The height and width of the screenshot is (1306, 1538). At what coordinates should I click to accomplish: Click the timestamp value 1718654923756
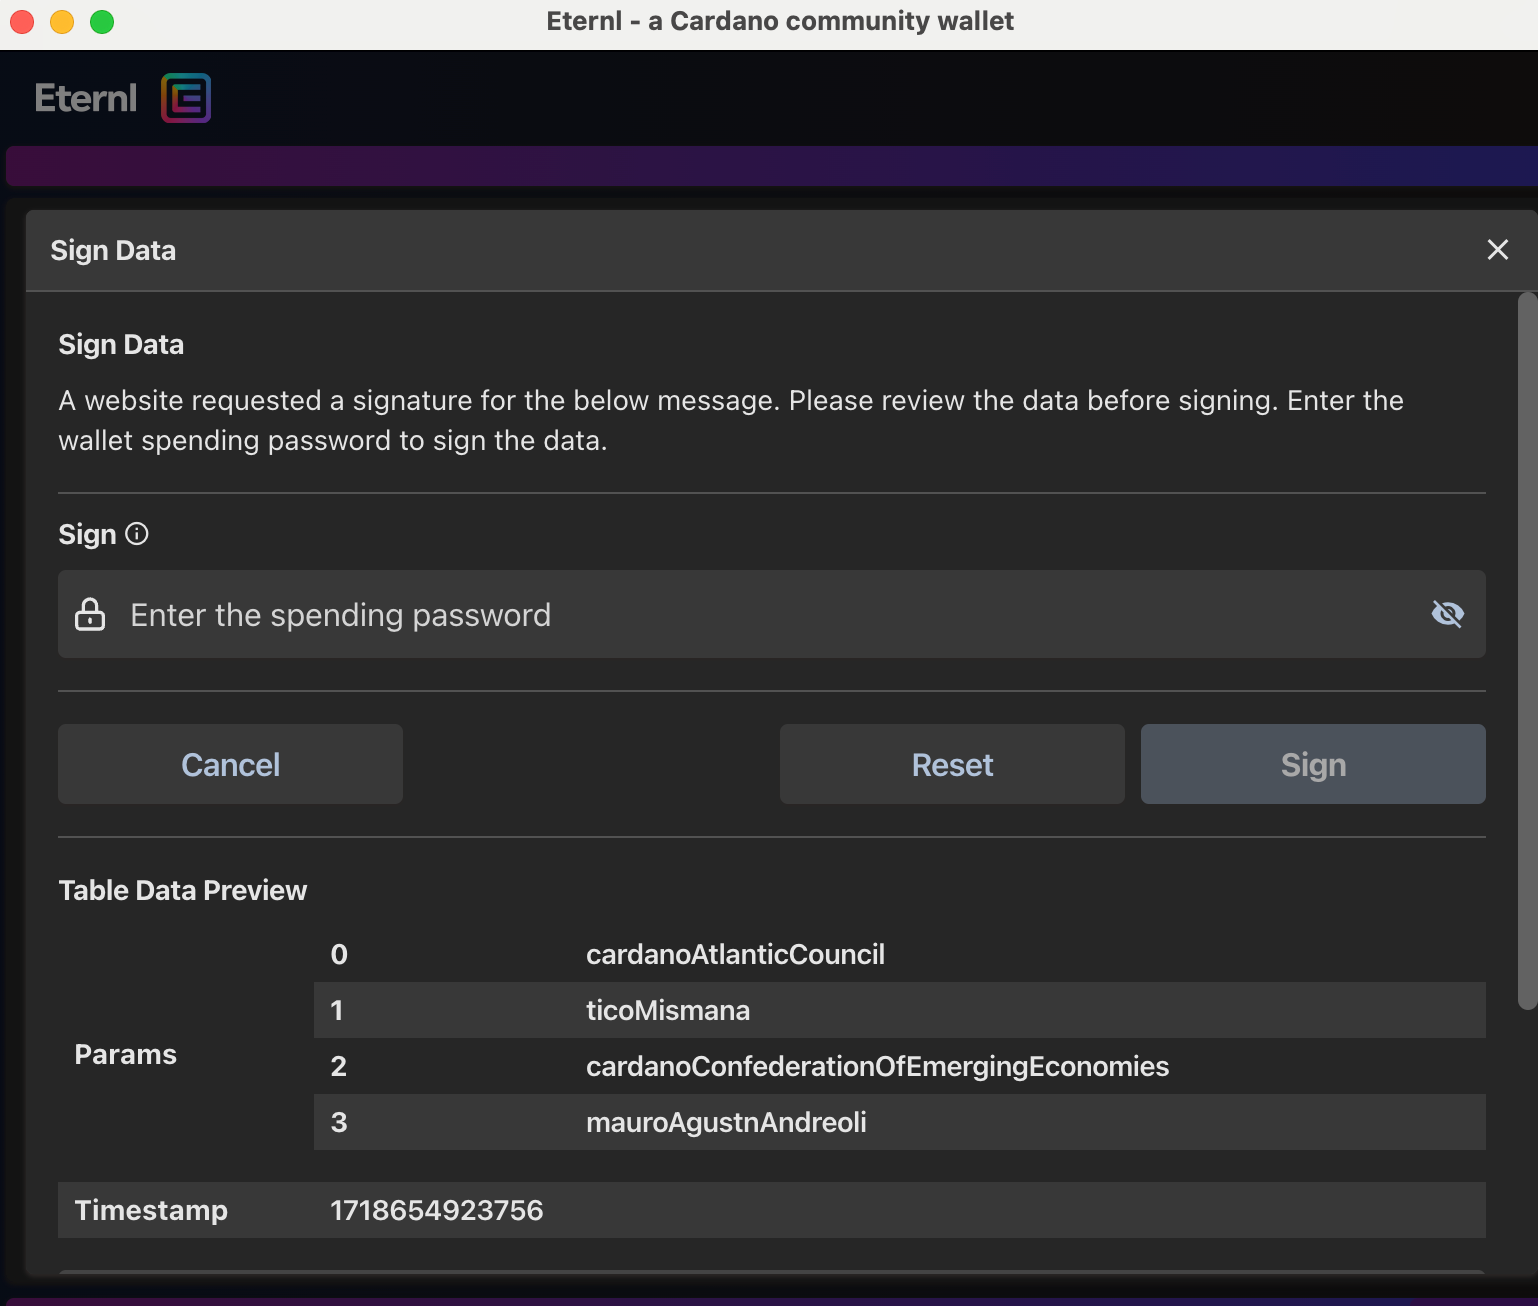[437, 1210]
